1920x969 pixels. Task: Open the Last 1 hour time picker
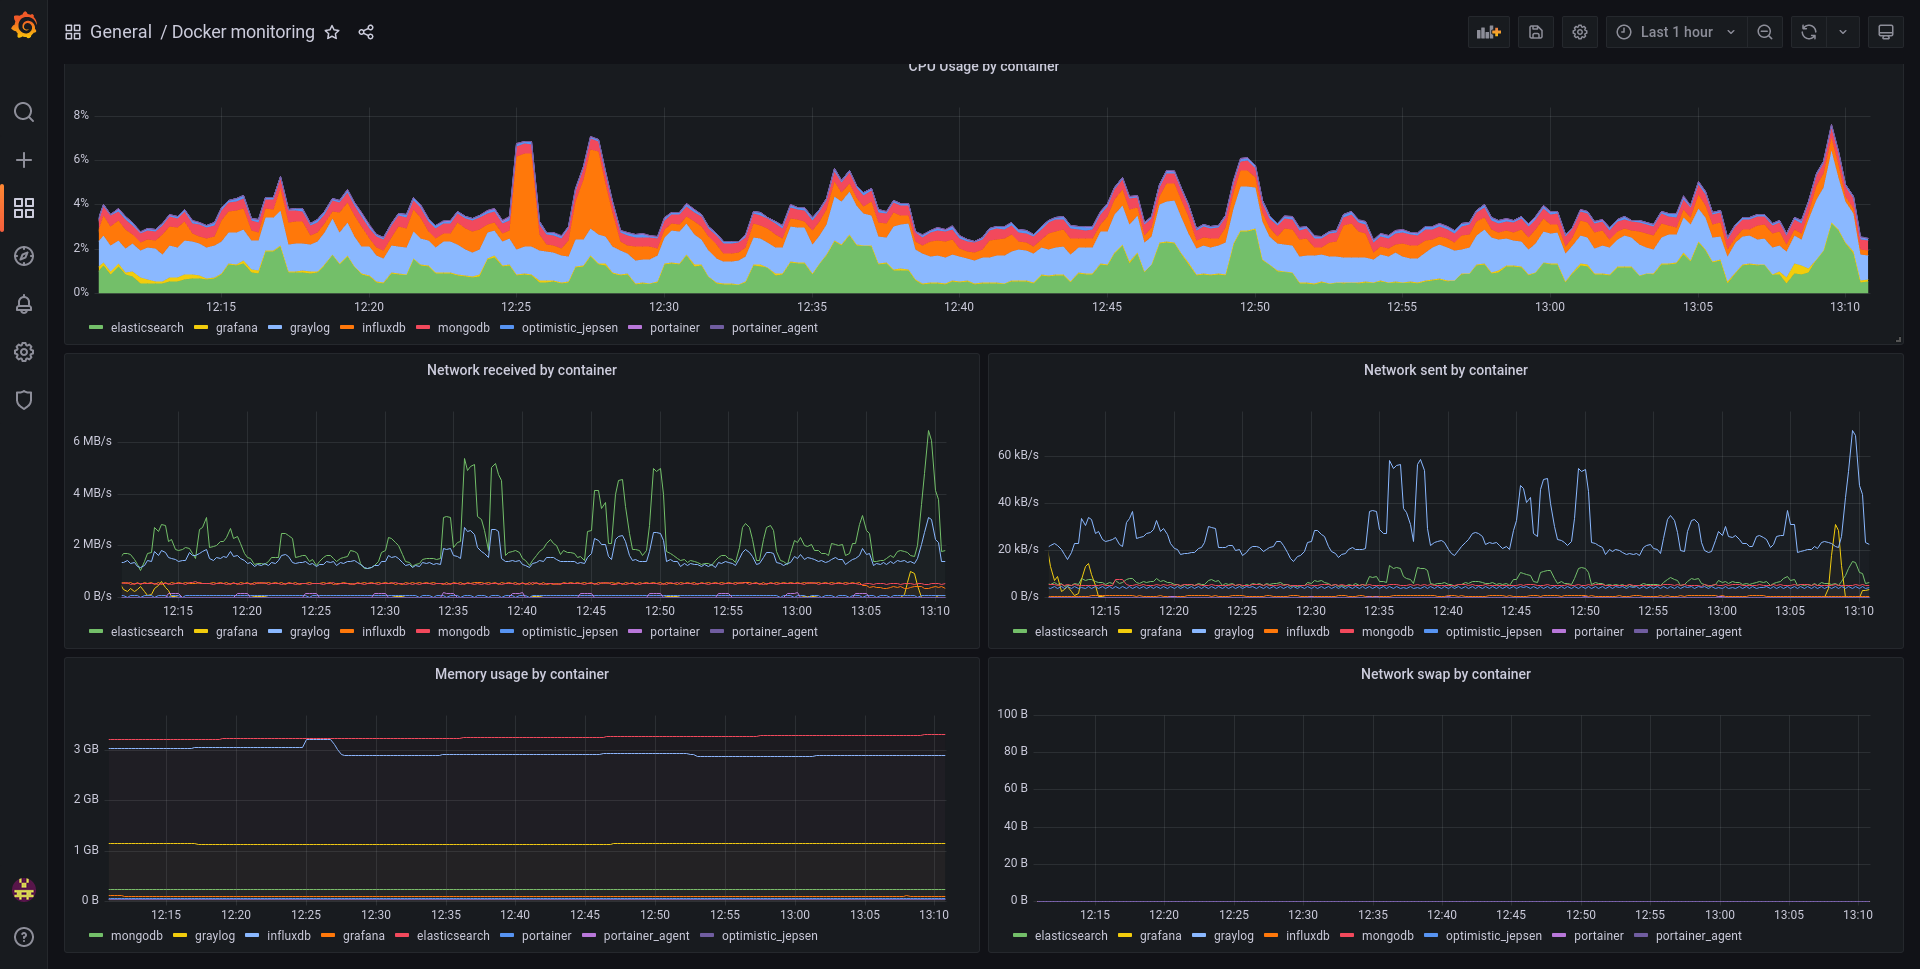pyautogui.click(x=1677, y=32)
